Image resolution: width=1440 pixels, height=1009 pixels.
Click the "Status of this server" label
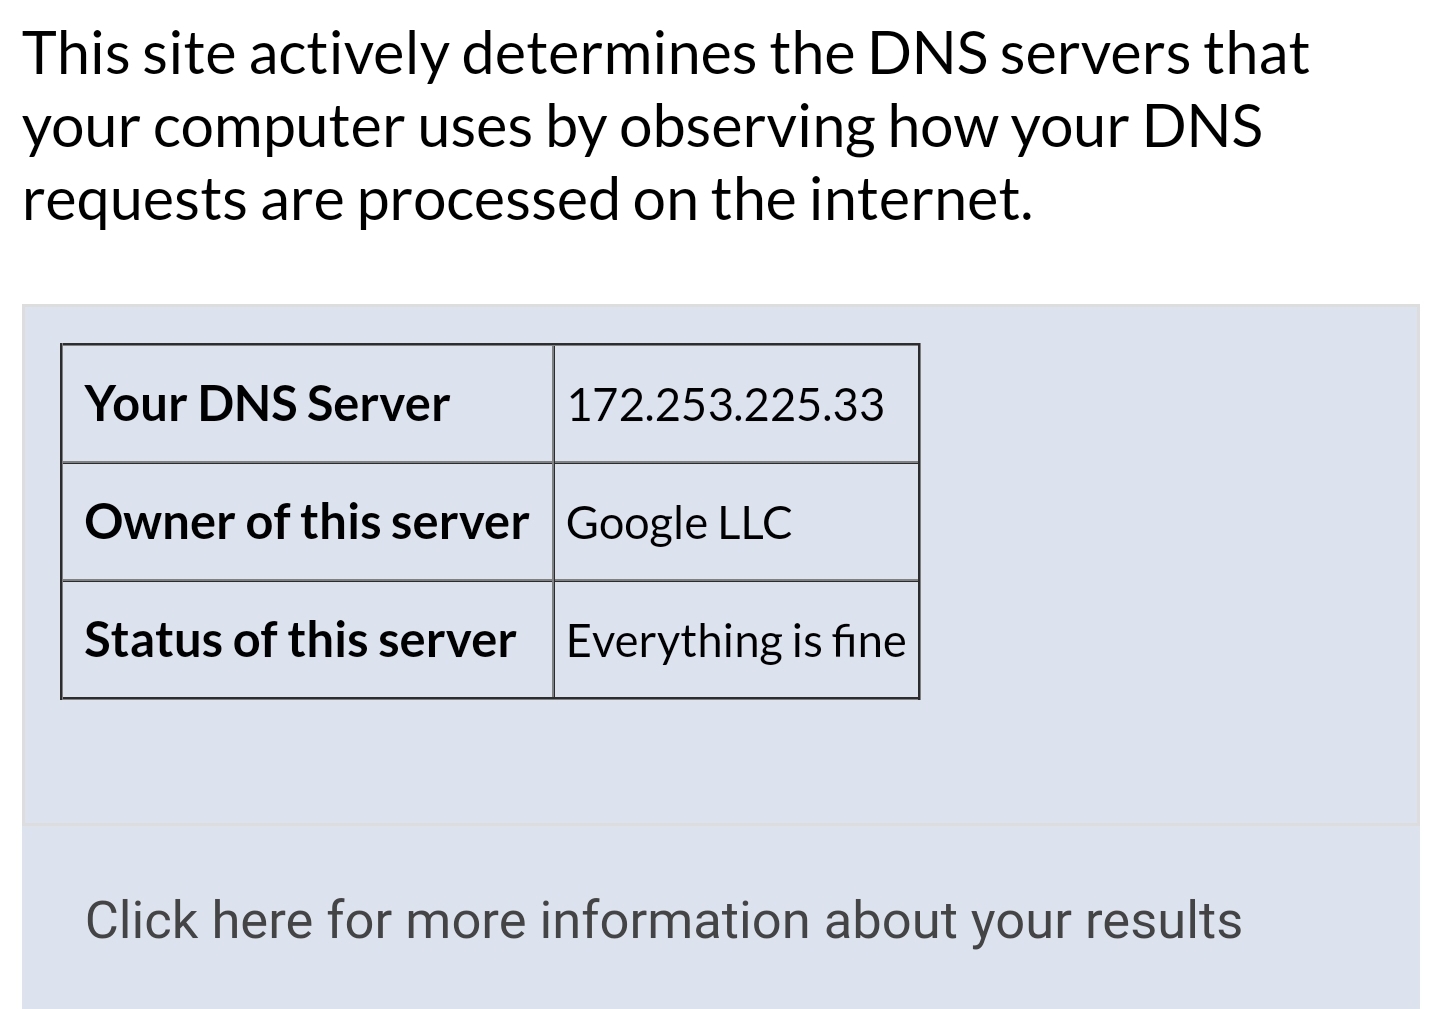coord(300,640)
